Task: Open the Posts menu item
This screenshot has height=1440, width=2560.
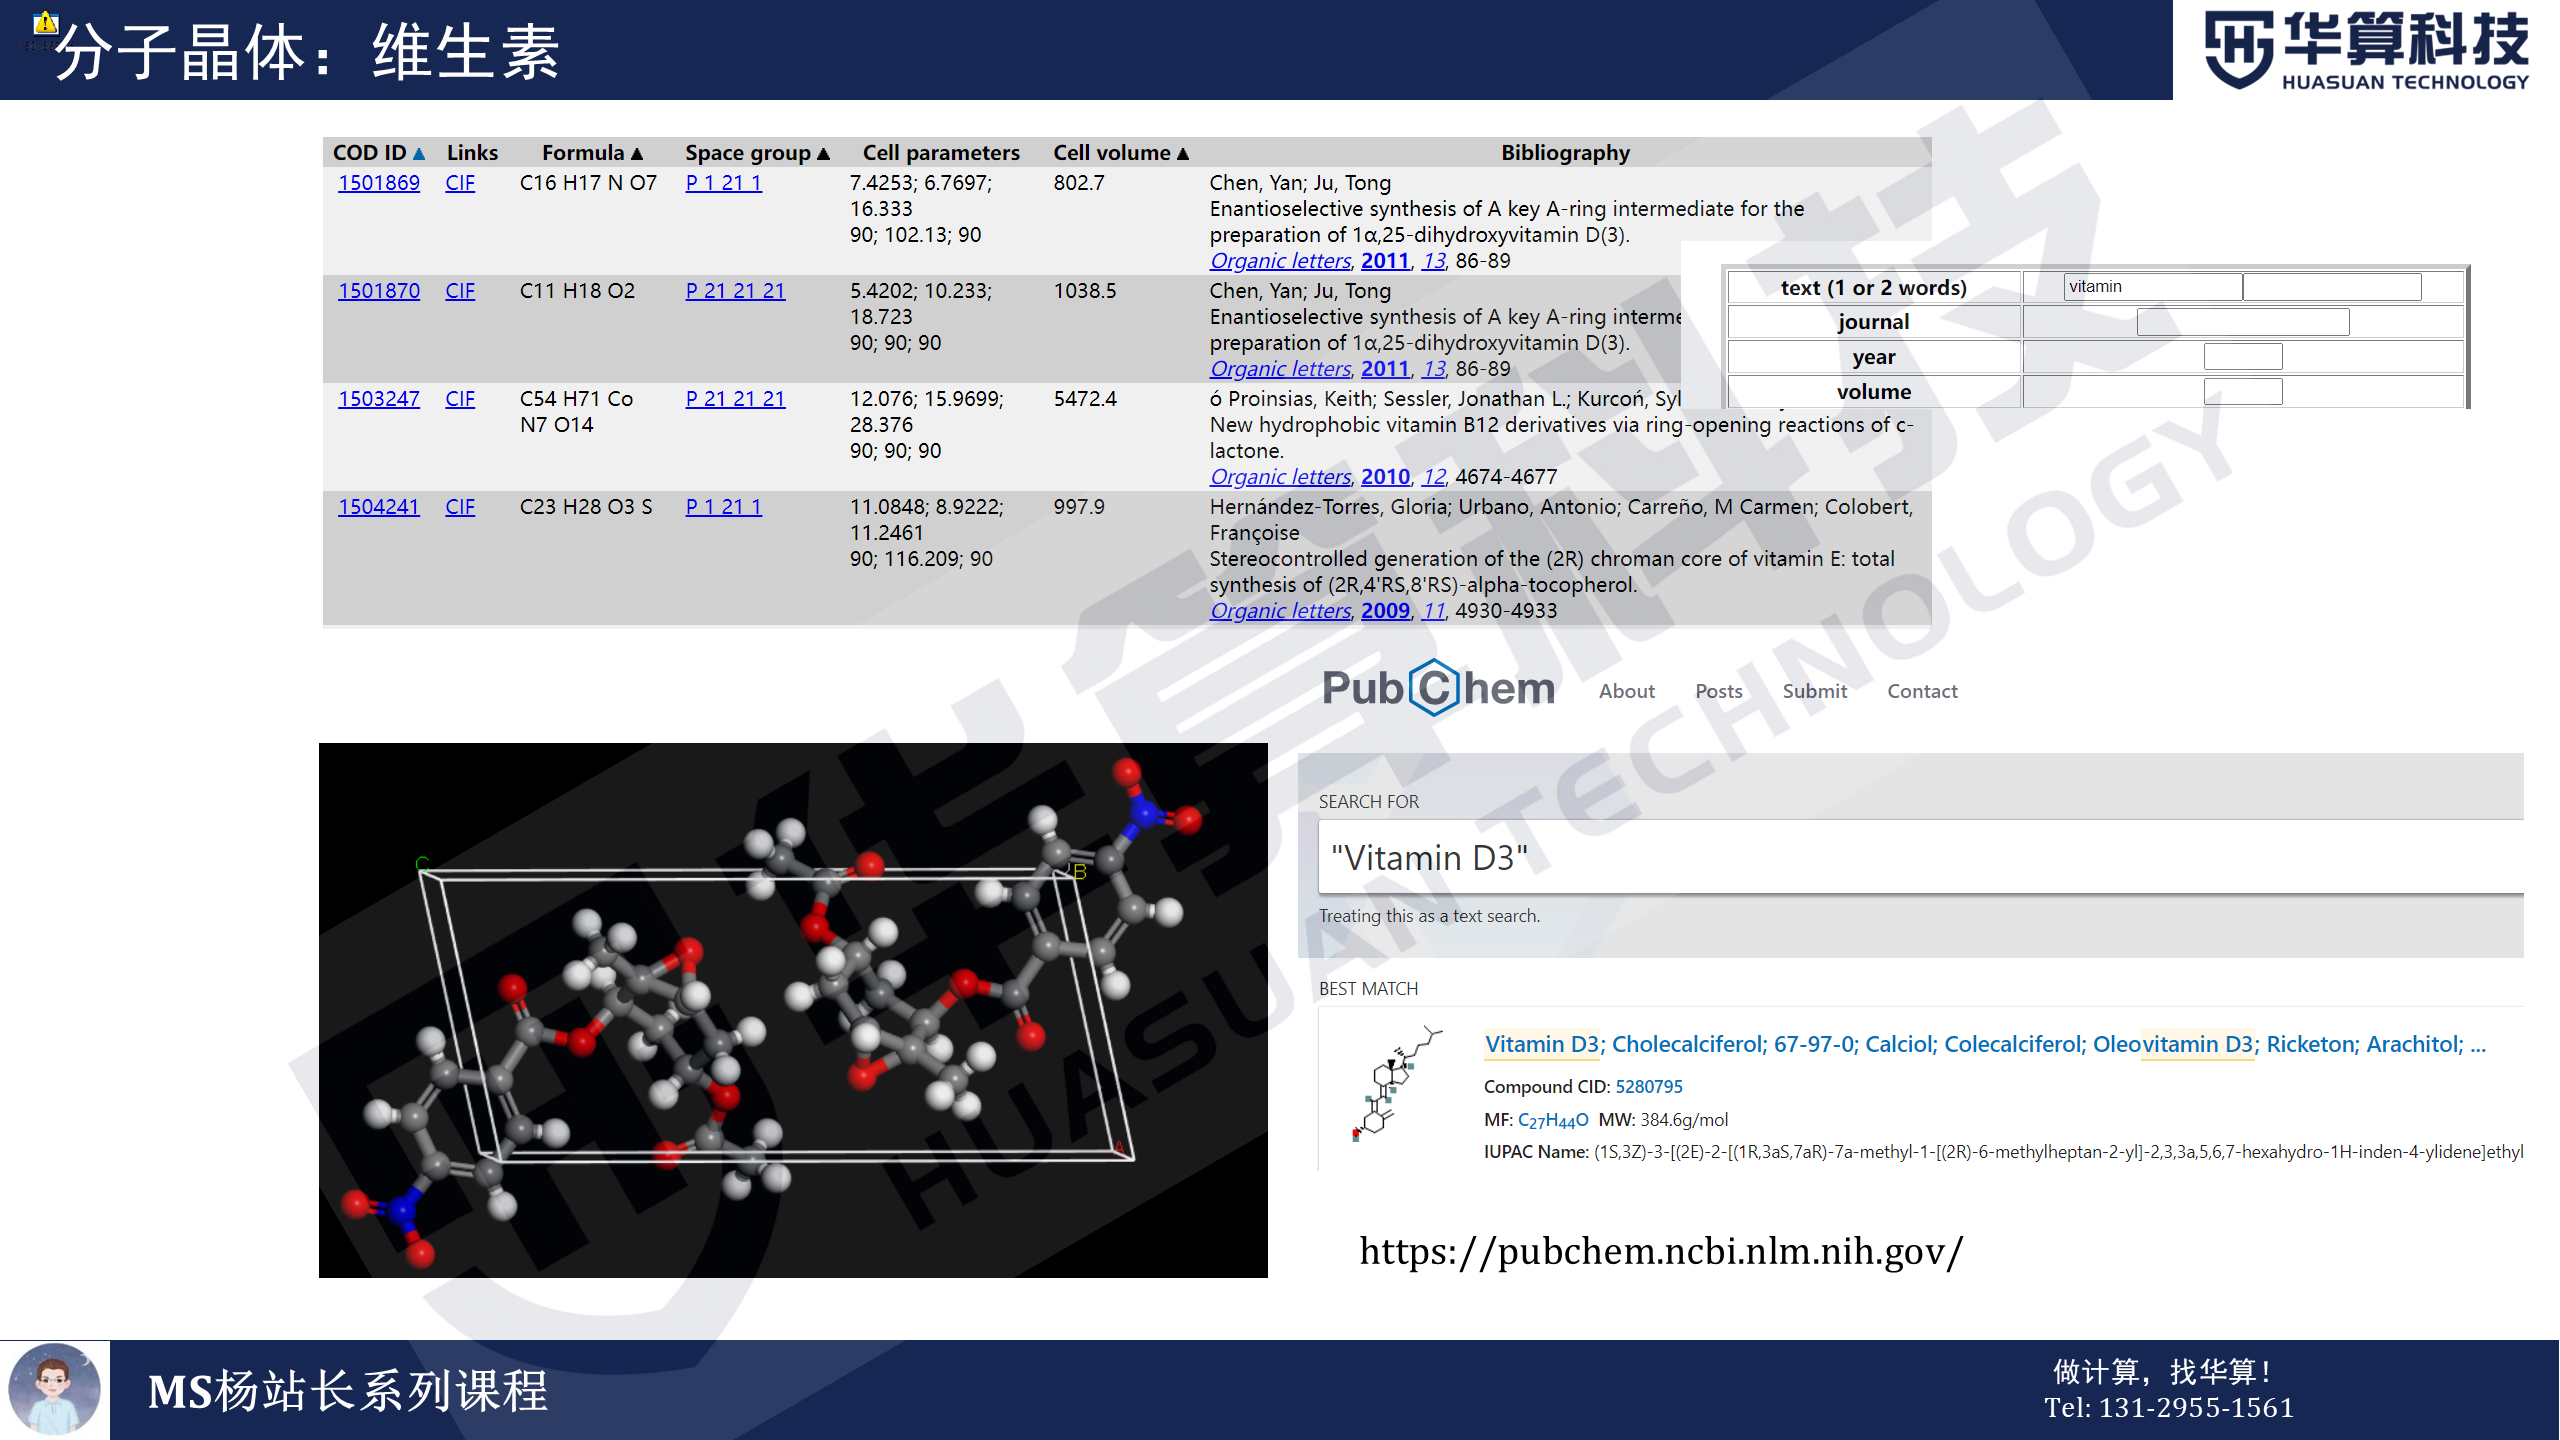Action: coord(1718,691)
